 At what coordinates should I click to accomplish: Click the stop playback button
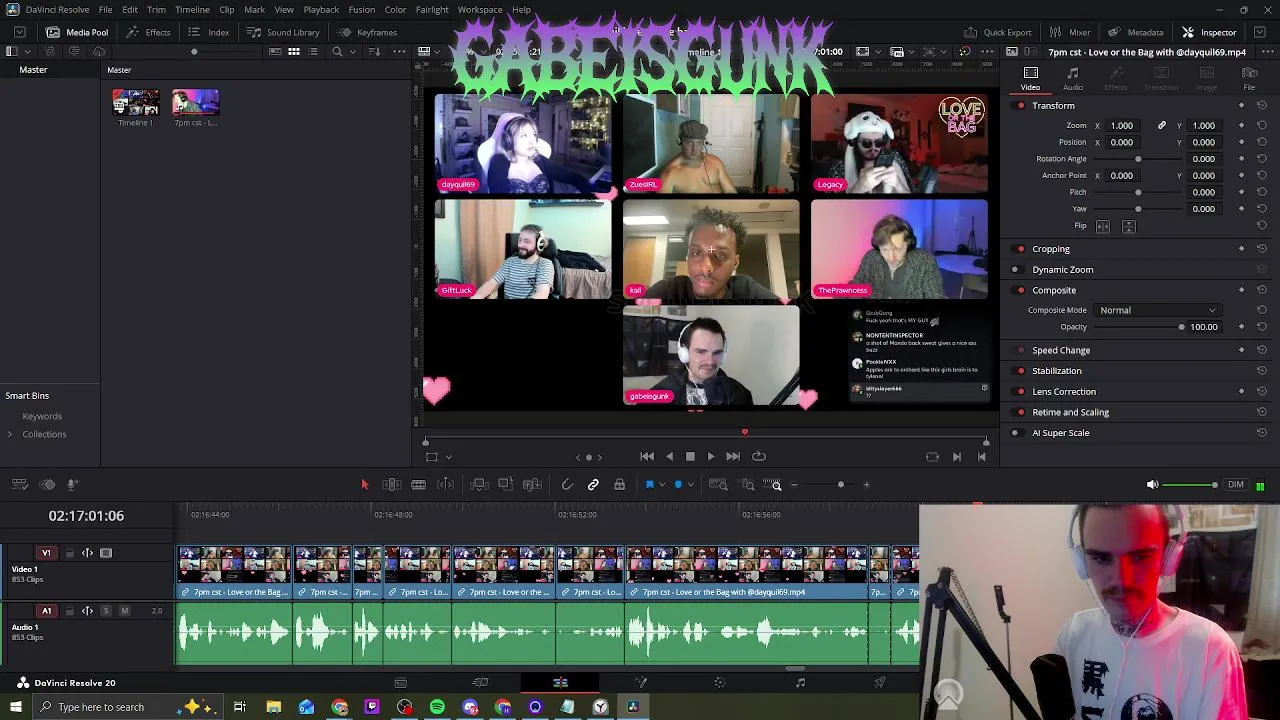pos(690,456)
